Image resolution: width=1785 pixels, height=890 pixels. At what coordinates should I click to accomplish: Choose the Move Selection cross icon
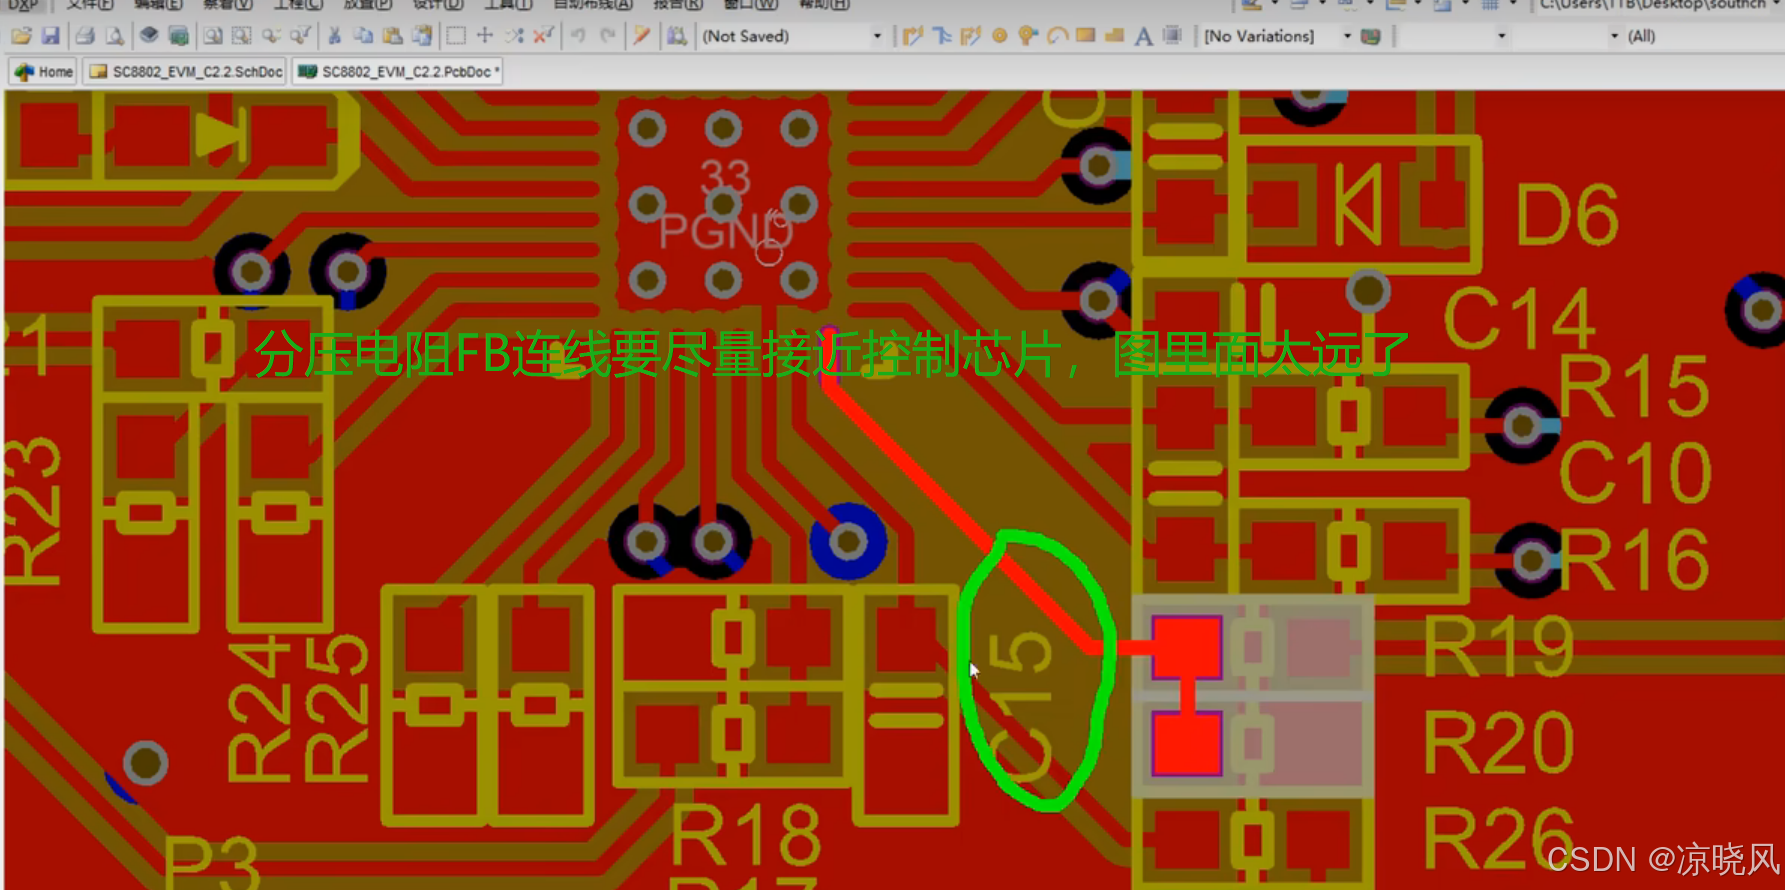click(x=485, y=36)
